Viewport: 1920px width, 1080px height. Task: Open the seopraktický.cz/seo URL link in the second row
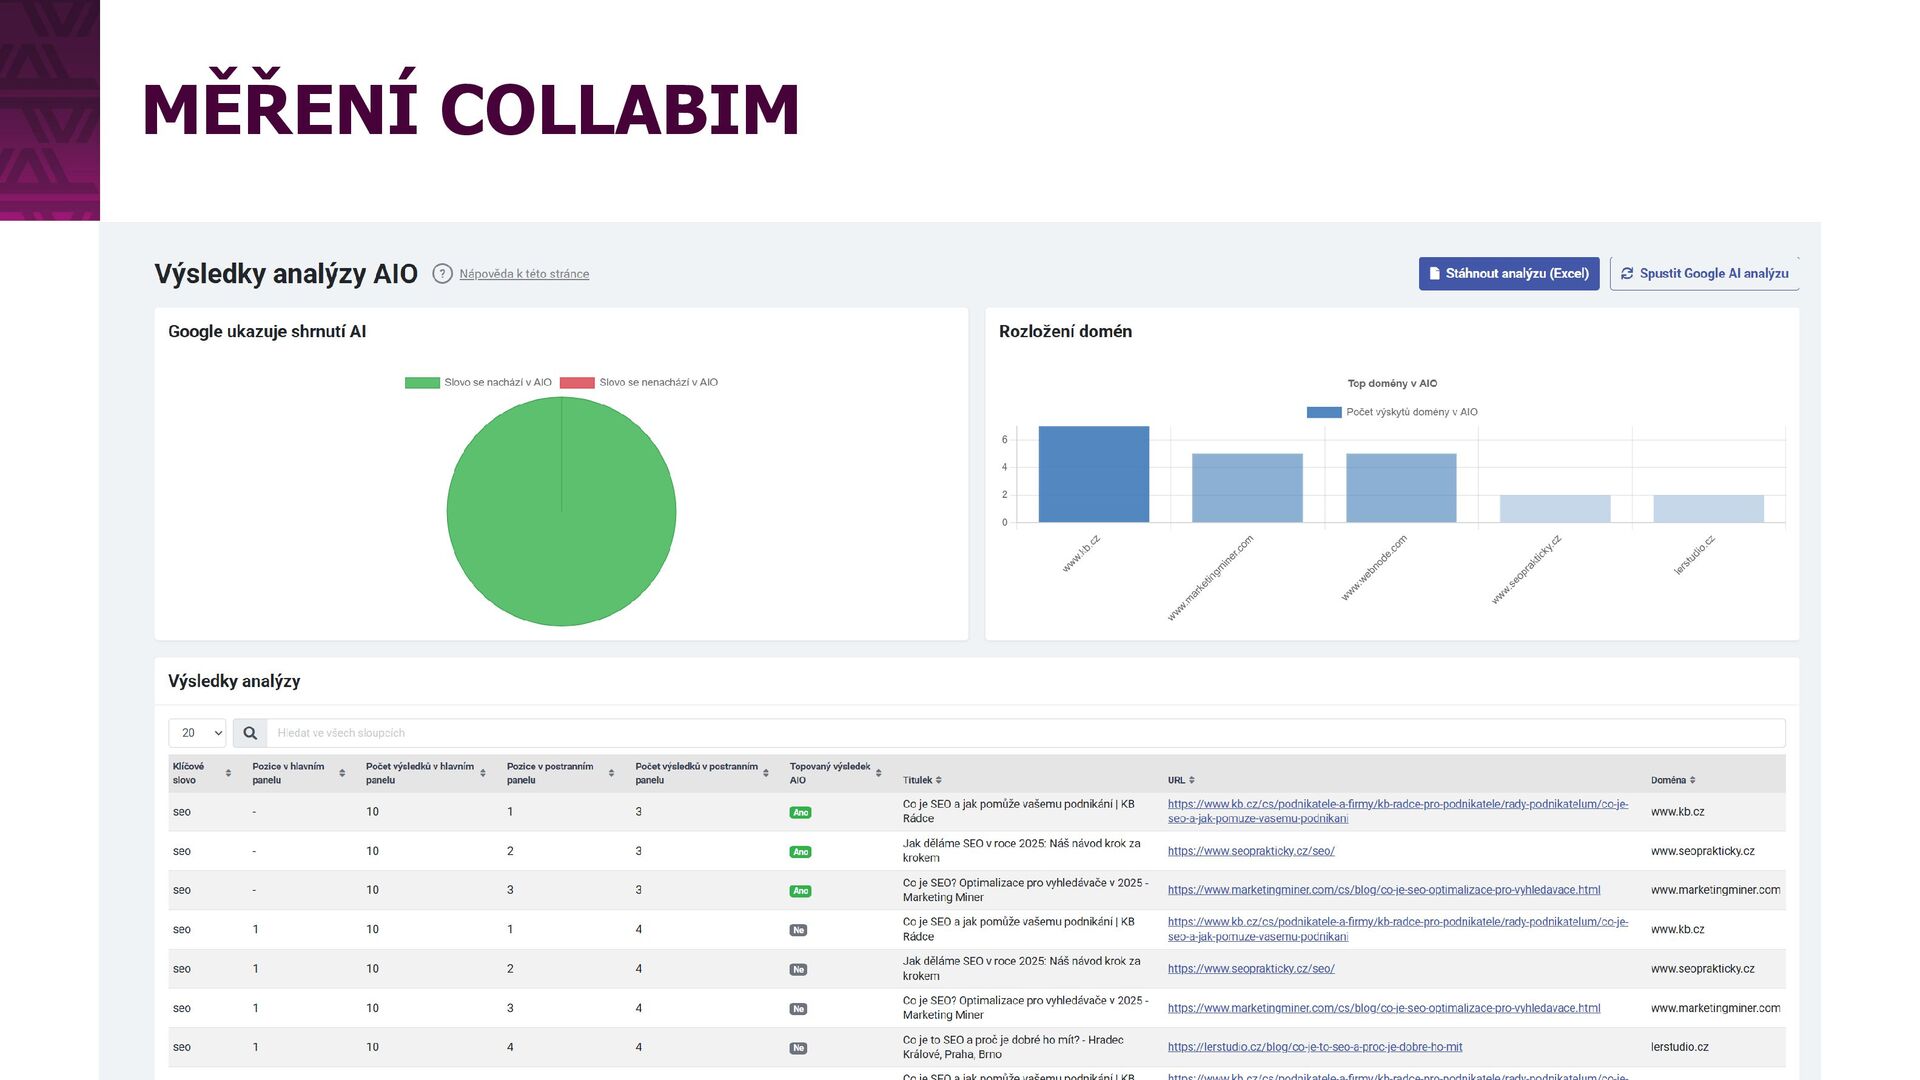coord(1250,851)
